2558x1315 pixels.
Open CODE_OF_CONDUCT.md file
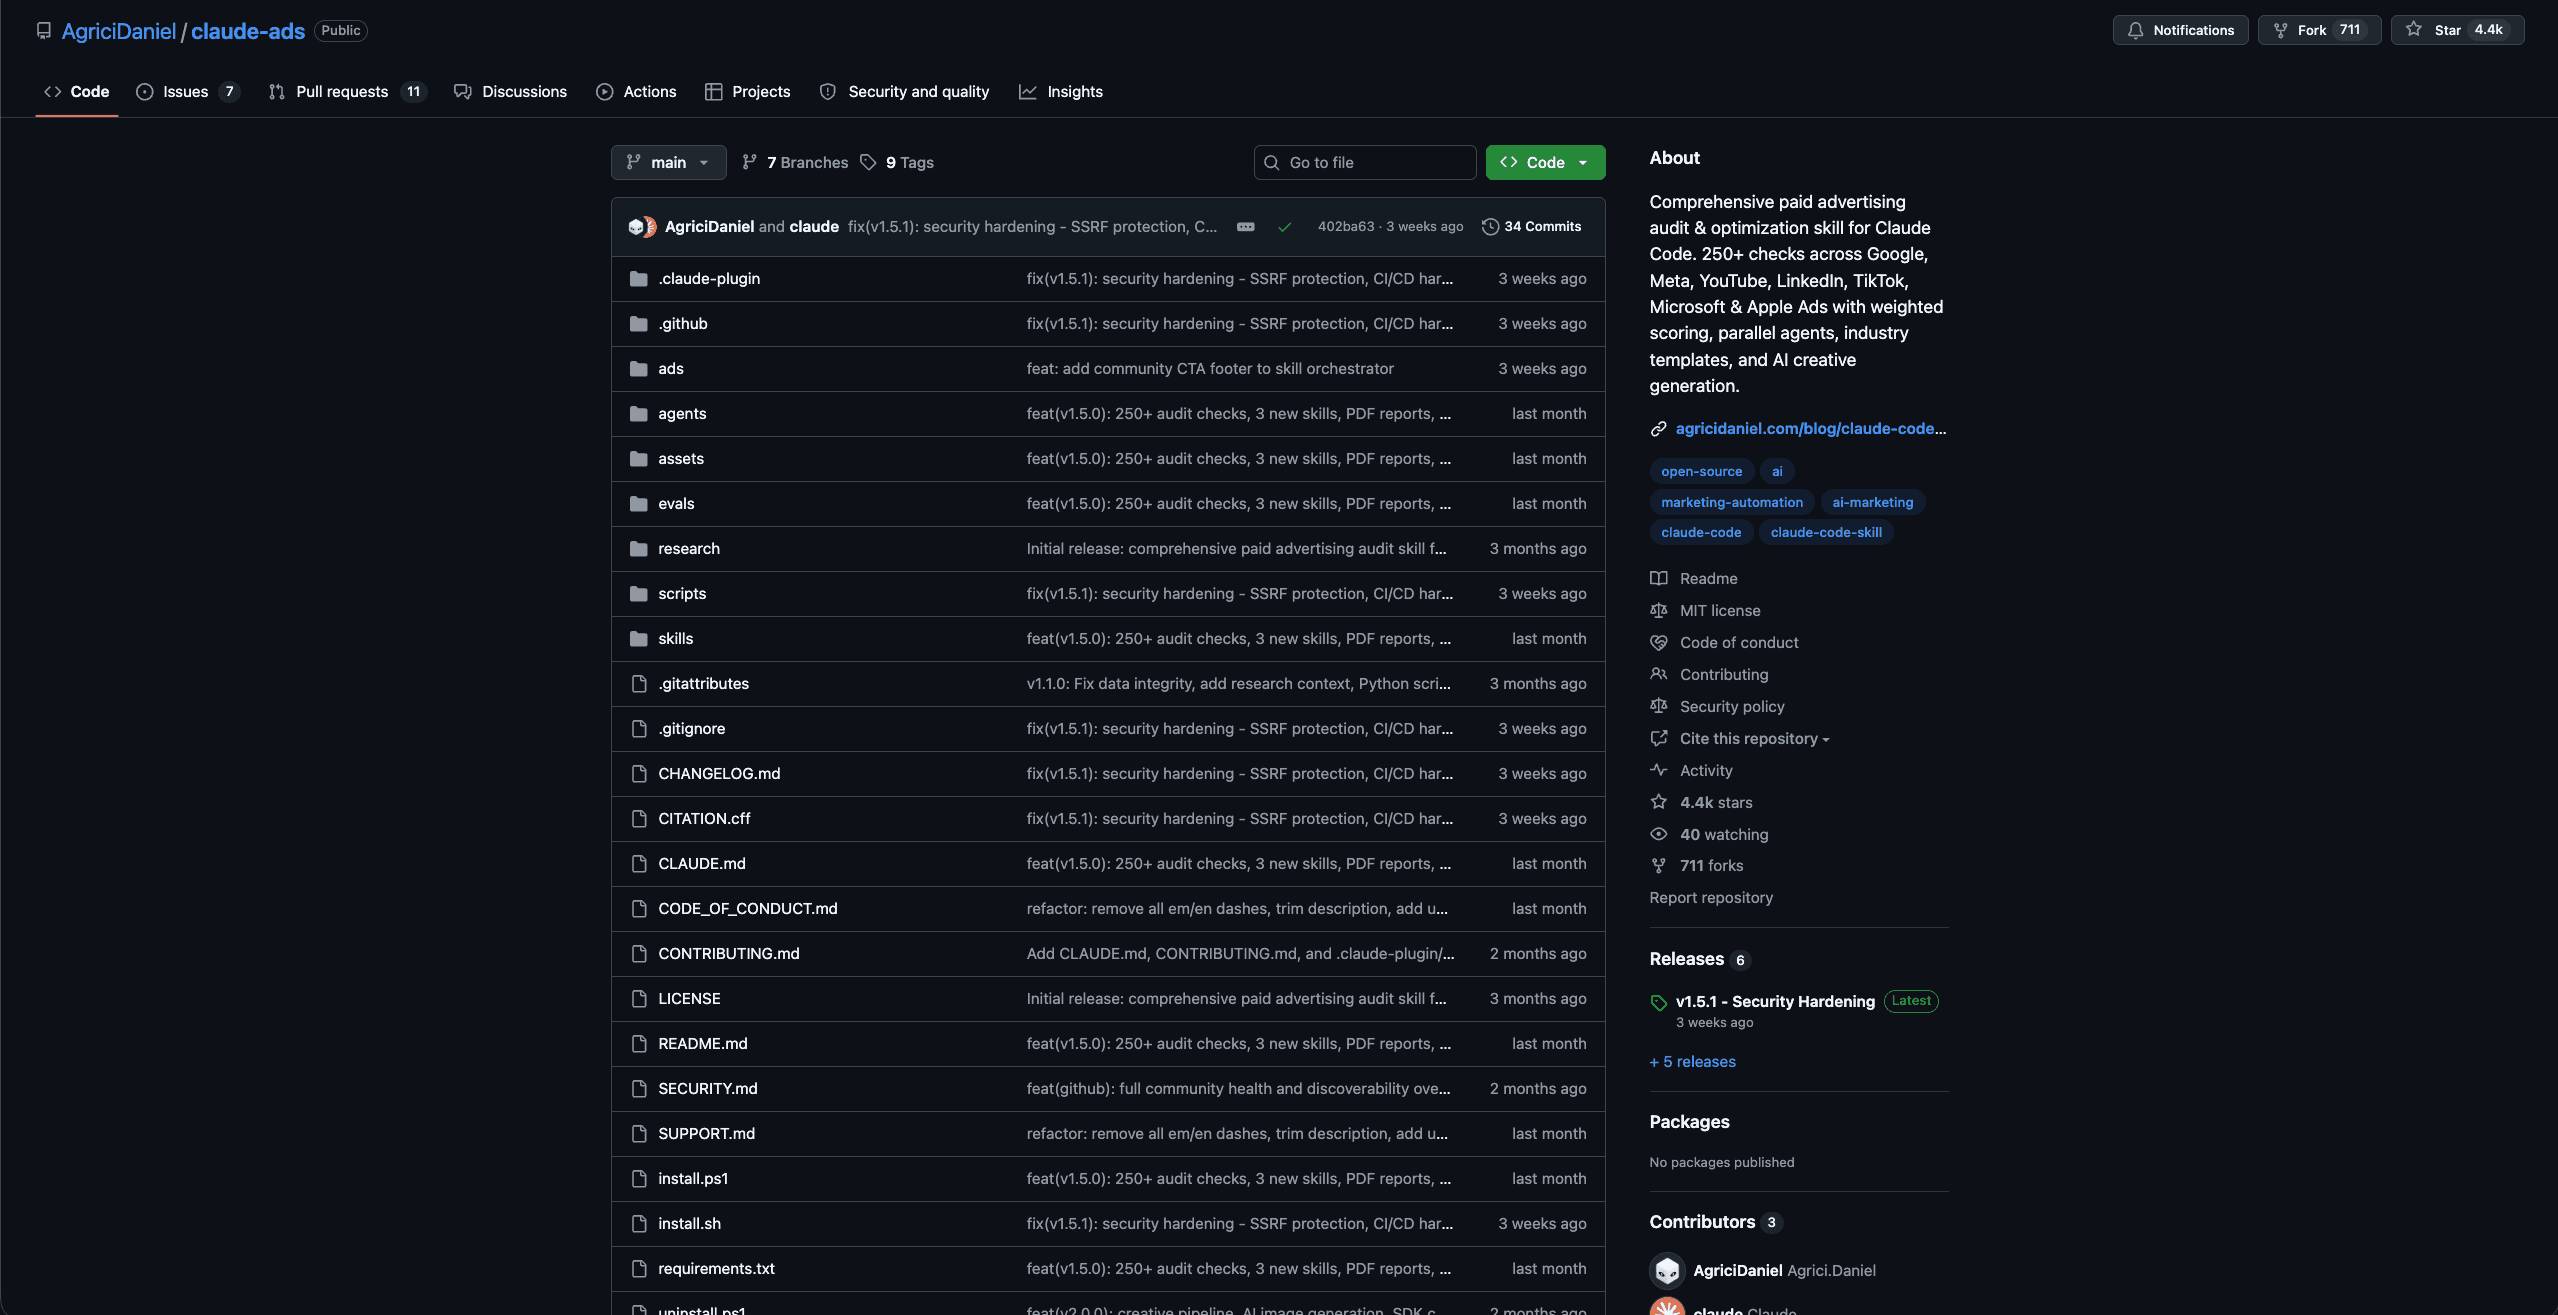coord(747,908)
